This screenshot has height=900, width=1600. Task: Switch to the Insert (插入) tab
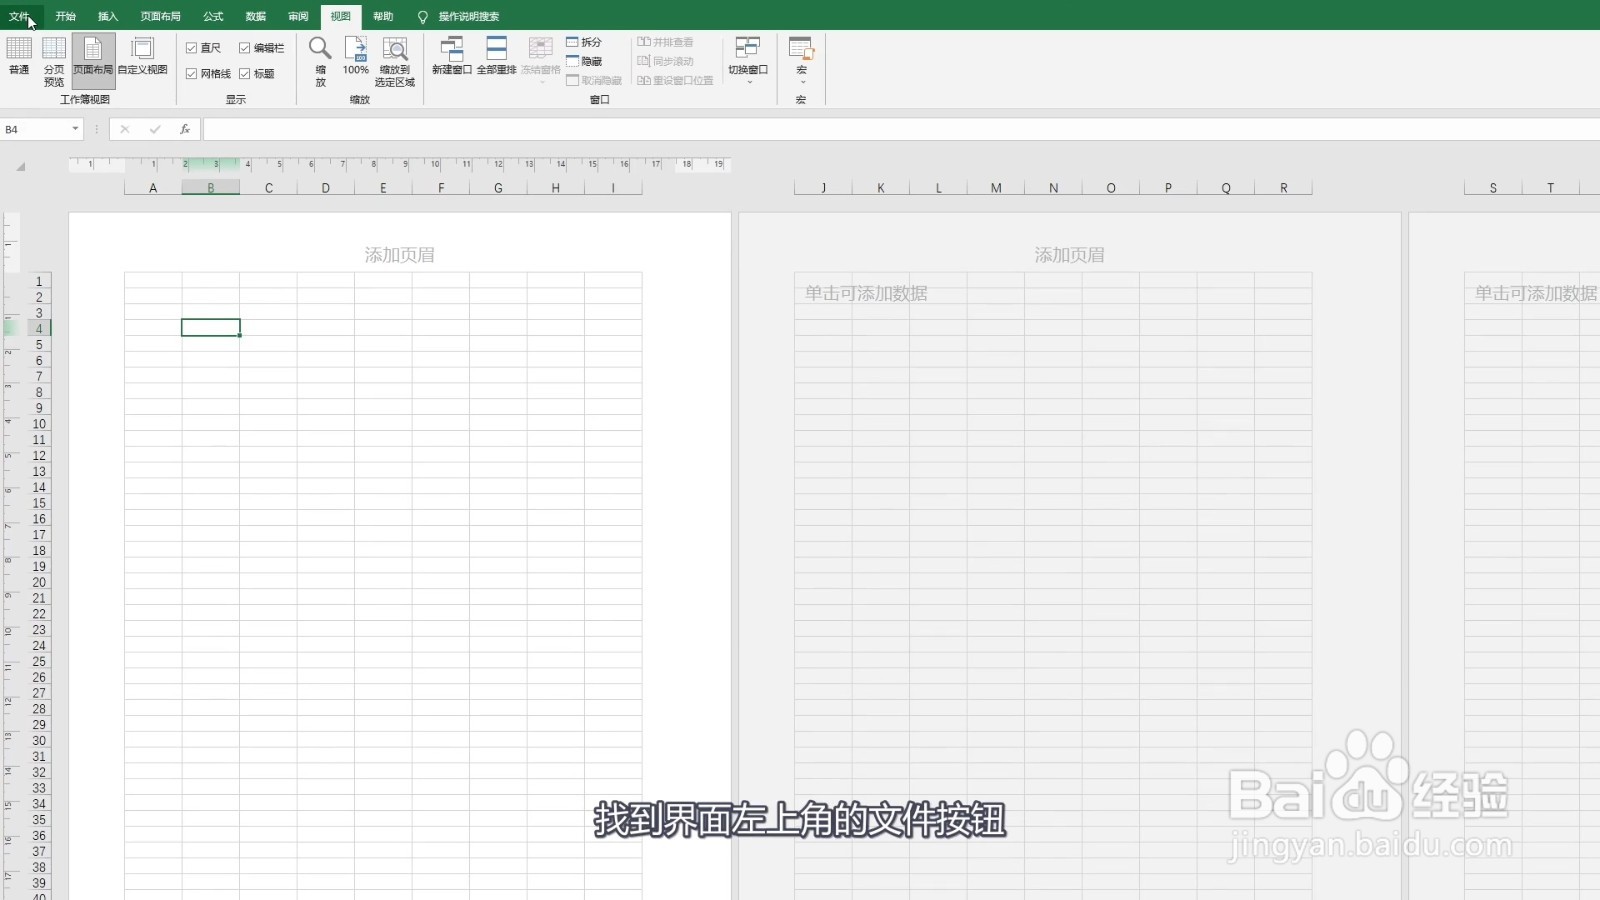108,16
